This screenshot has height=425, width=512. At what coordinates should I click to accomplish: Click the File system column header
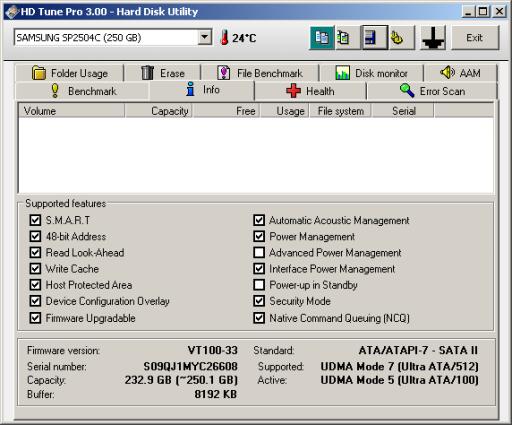(x=340, y=111)
